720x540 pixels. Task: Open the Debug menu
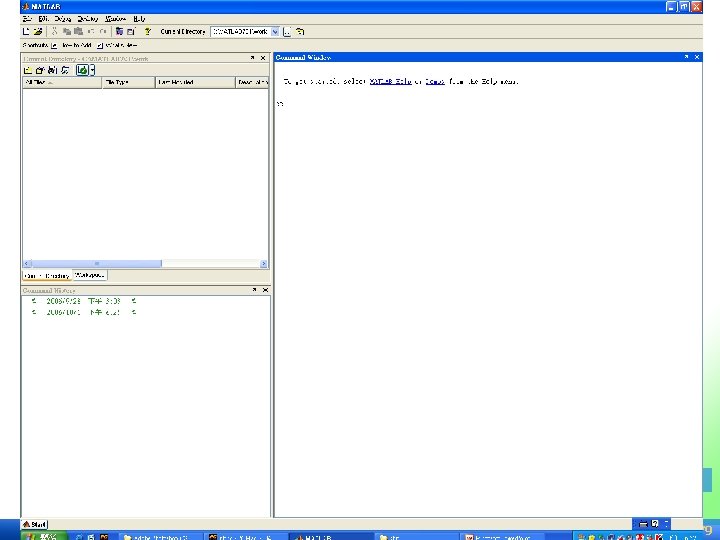click(x=62, y=19)
